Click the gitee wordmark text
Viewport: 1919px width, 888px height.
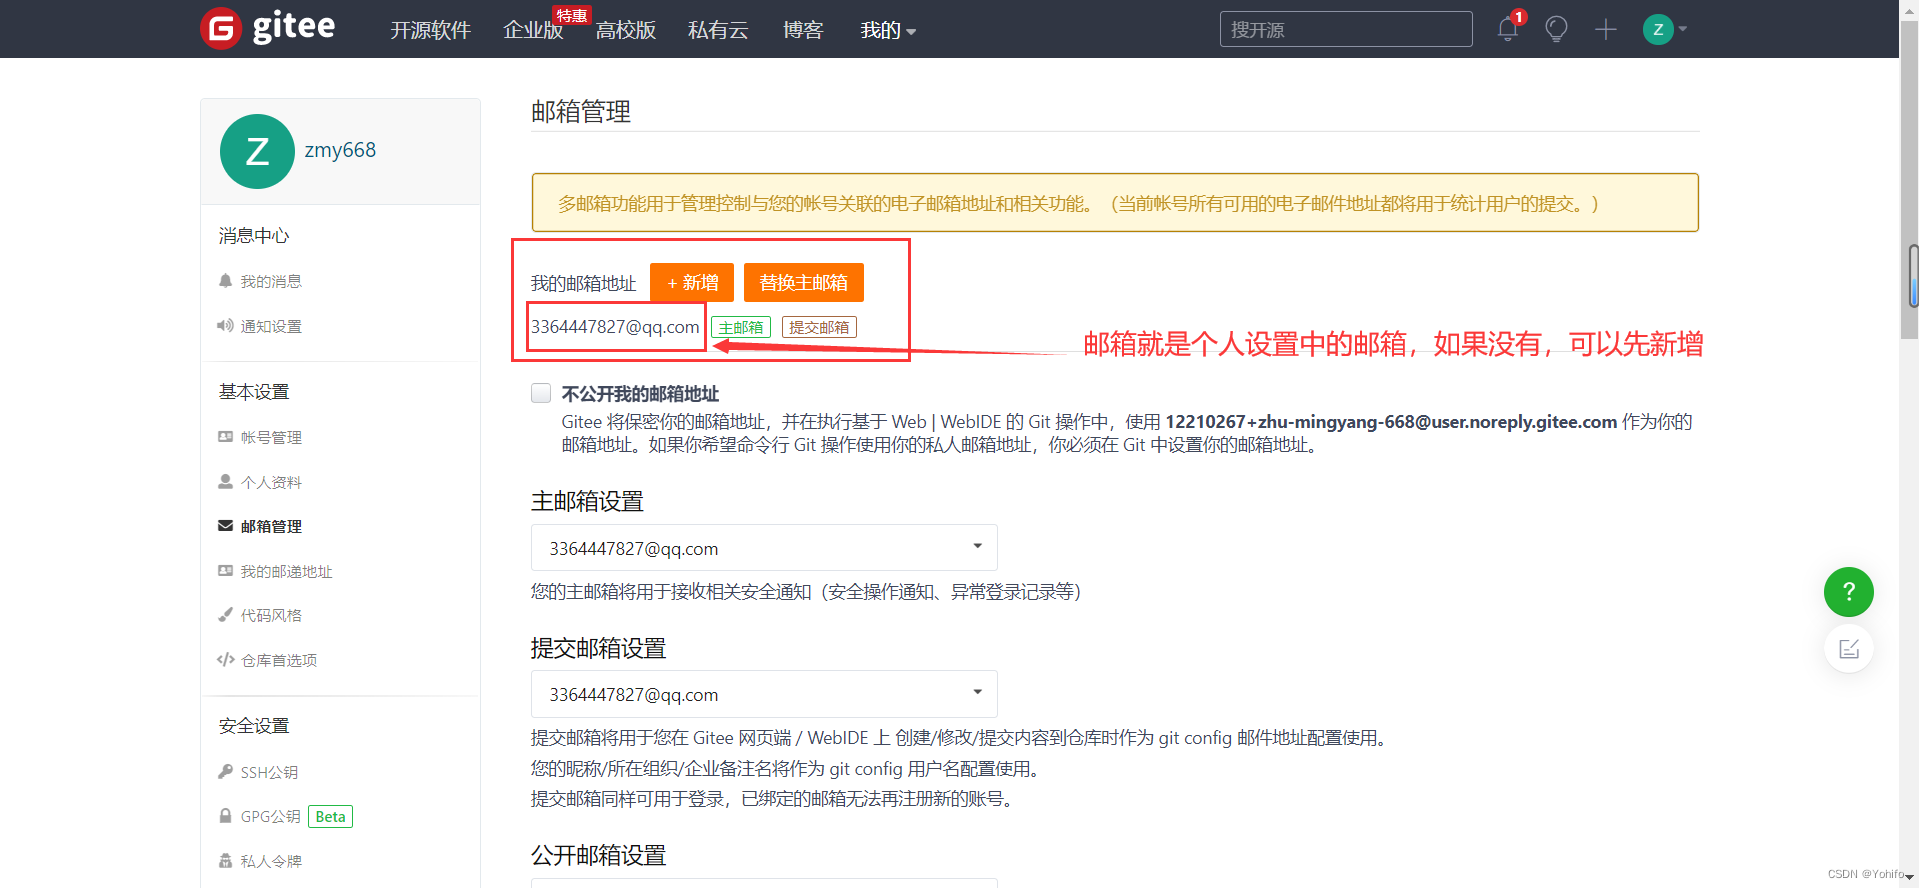tap(293, 27)
